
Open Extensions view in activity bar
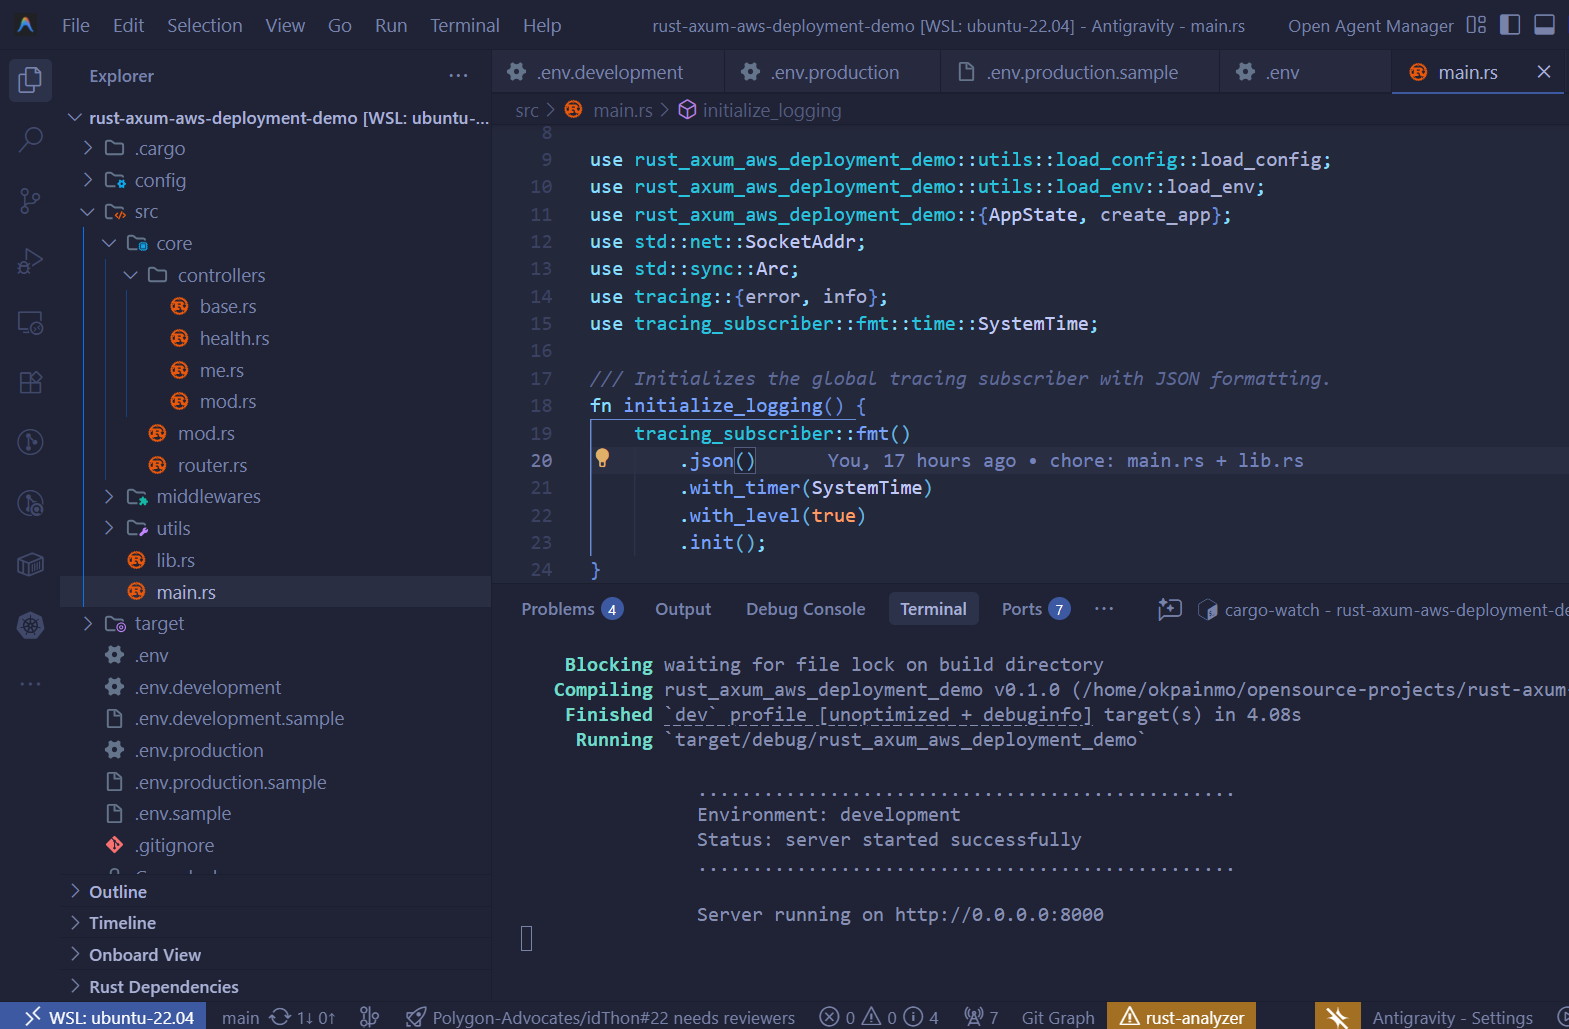[x=30, y=383]
